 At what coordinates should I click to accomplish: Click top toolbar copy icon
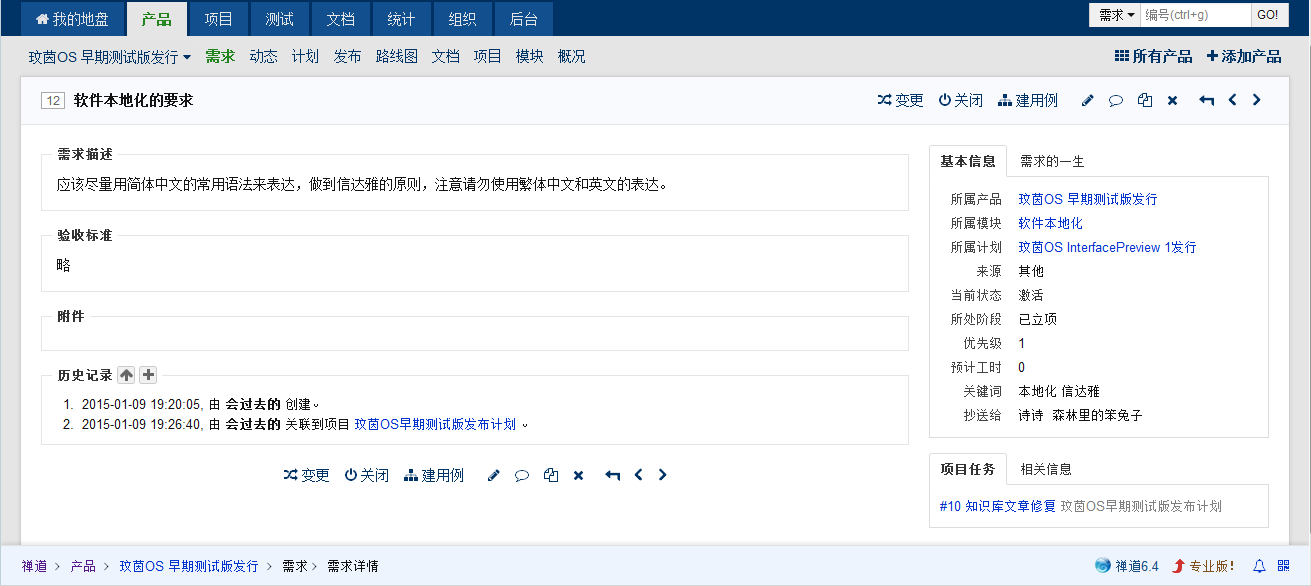point(1145,101)
